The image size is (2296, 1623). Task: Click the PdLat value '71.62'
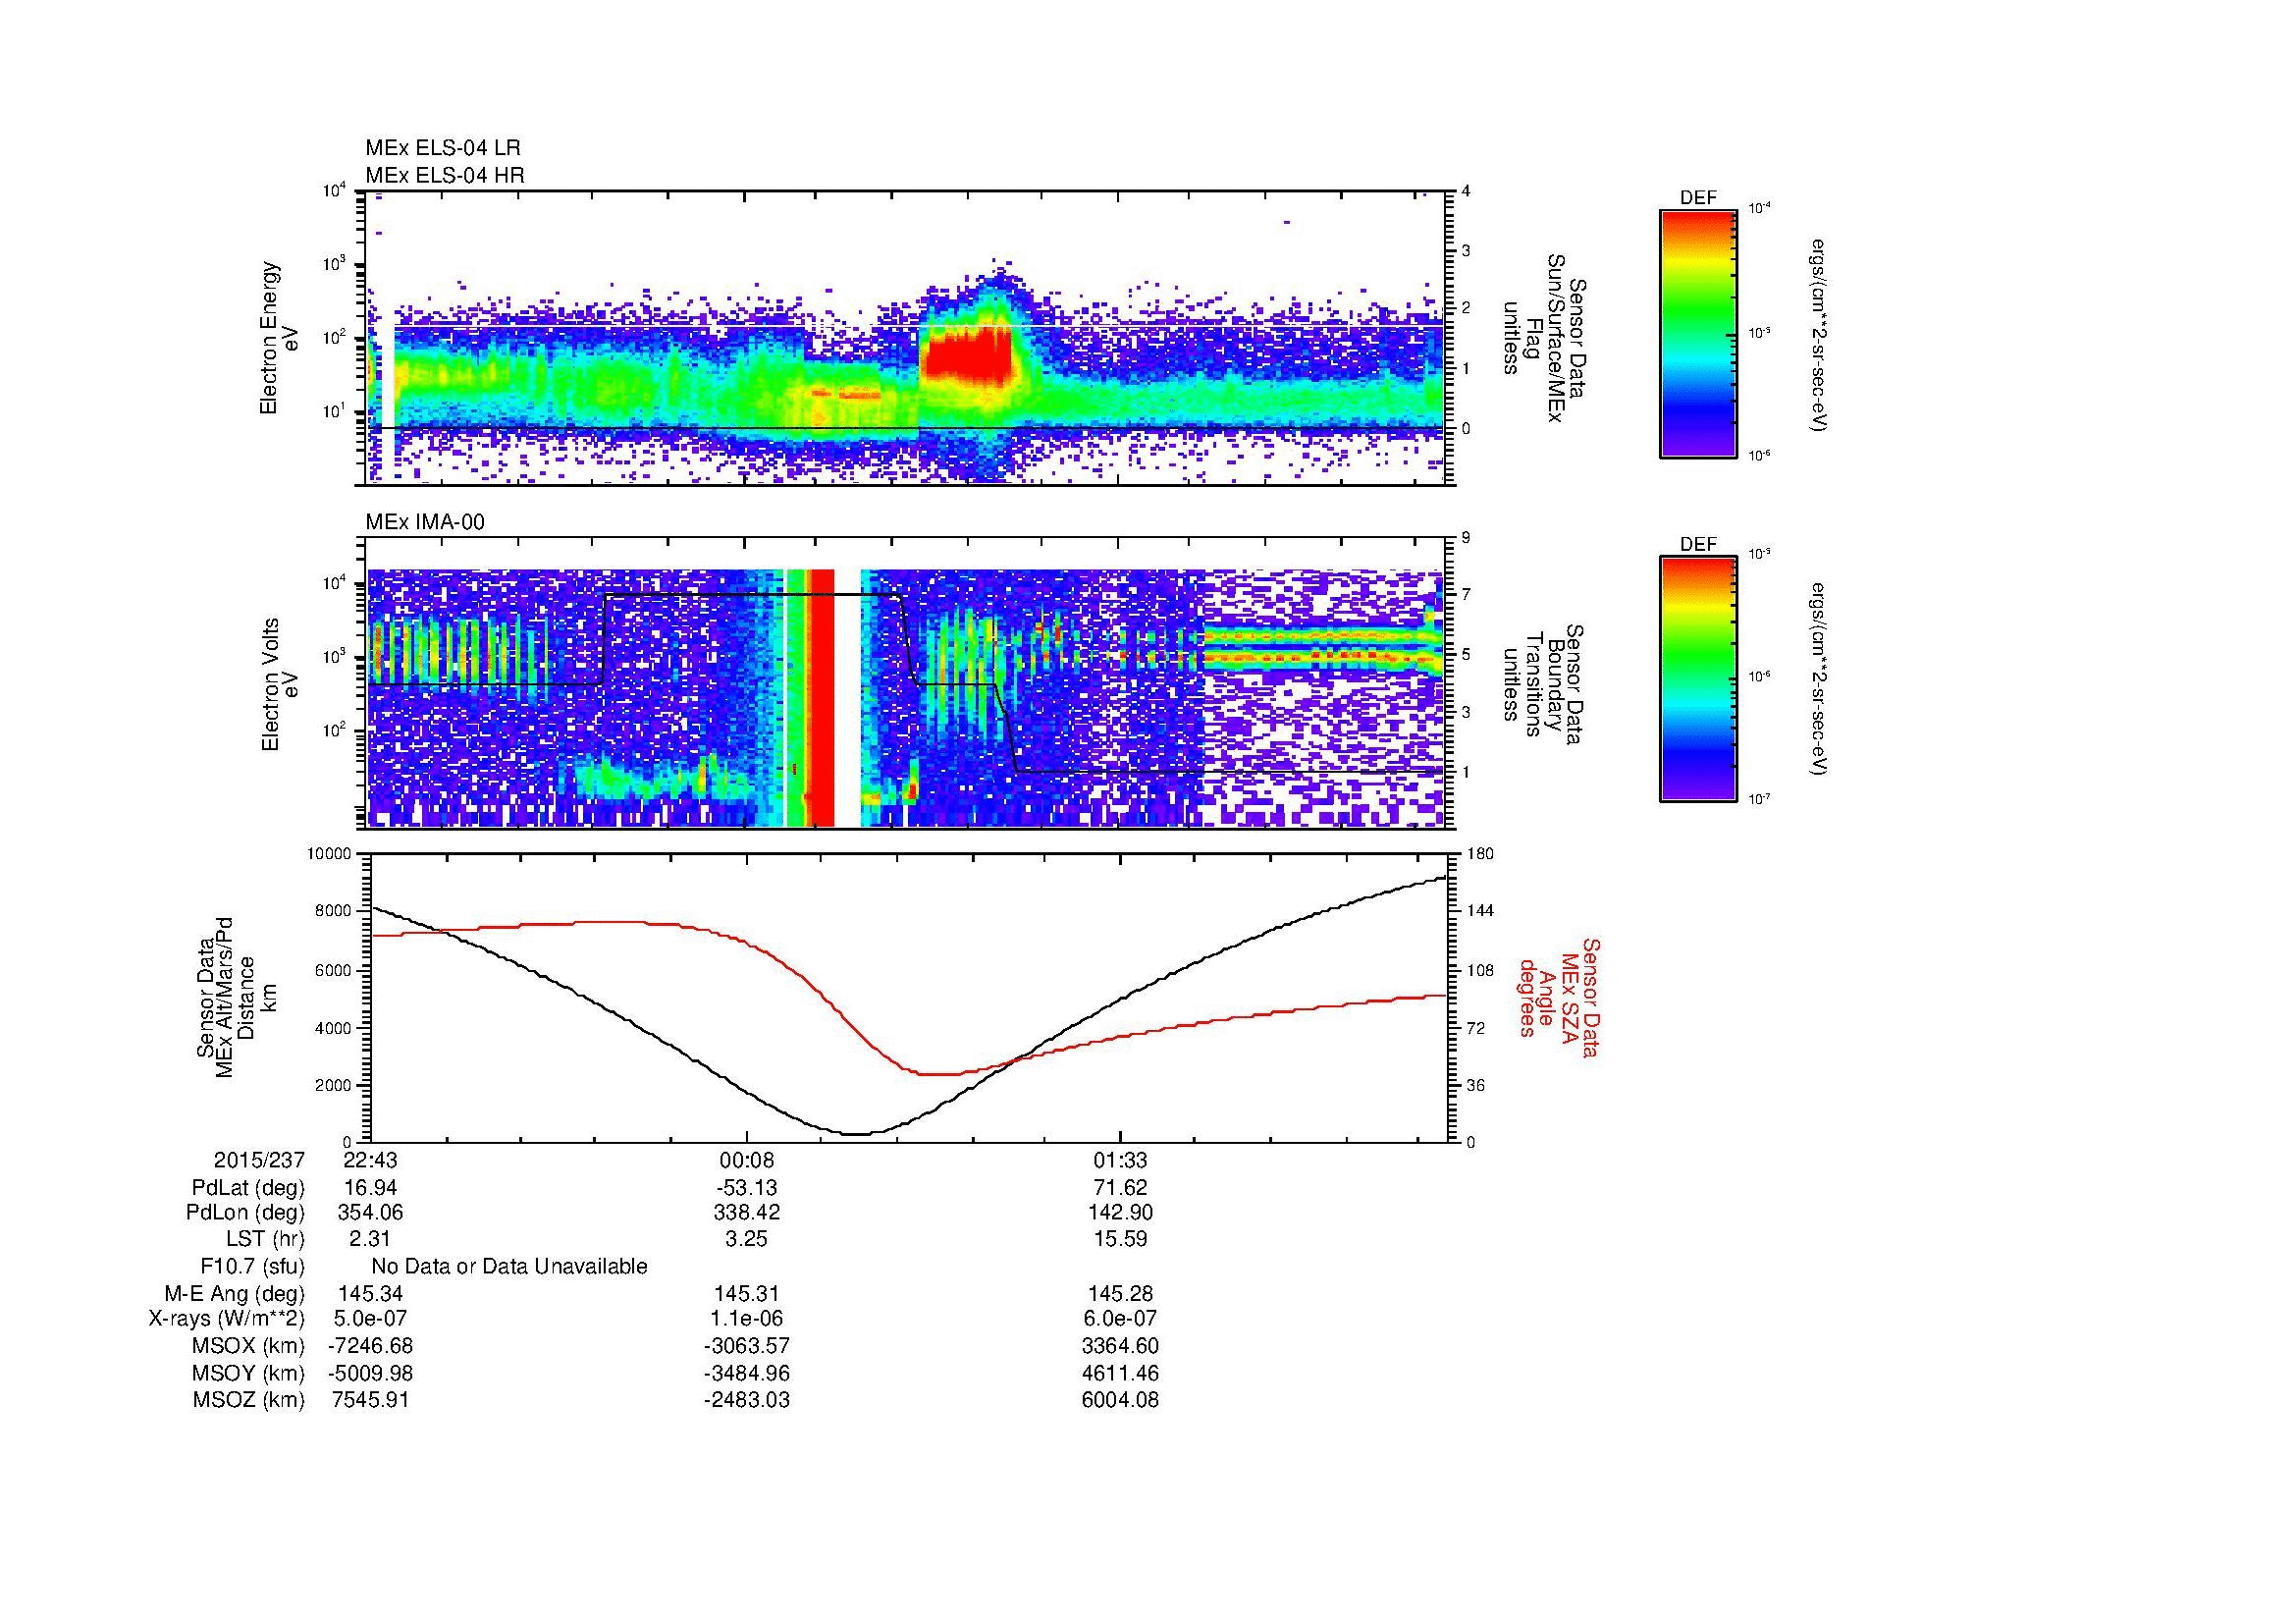[x=1120, y=1188]
